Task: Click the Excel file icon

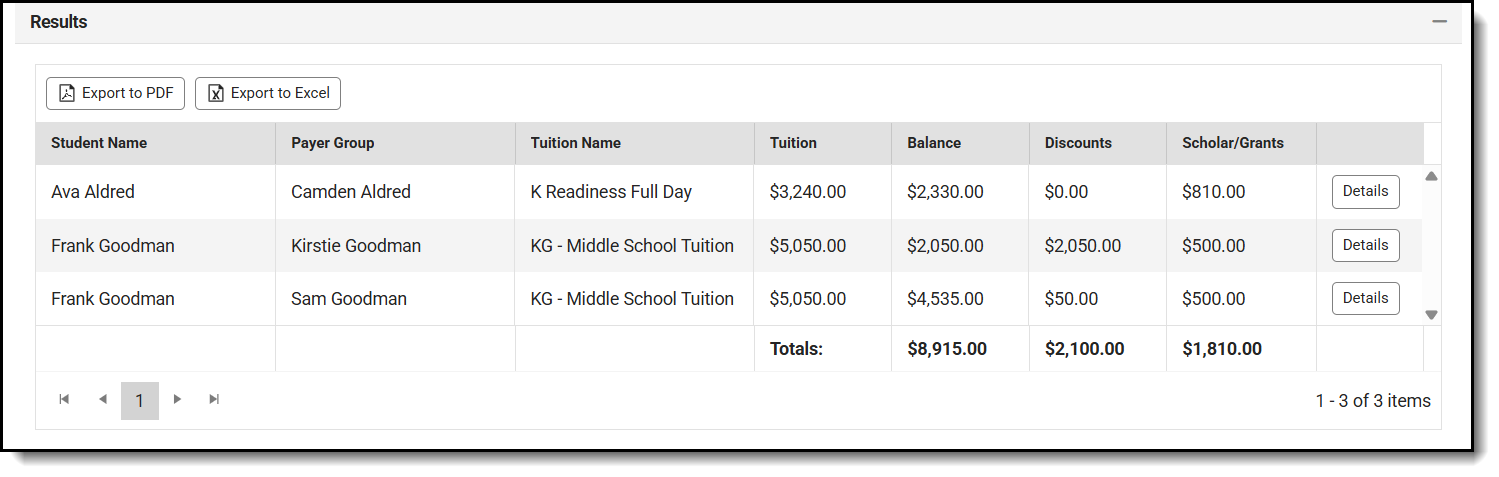Action: coord(215,93)
